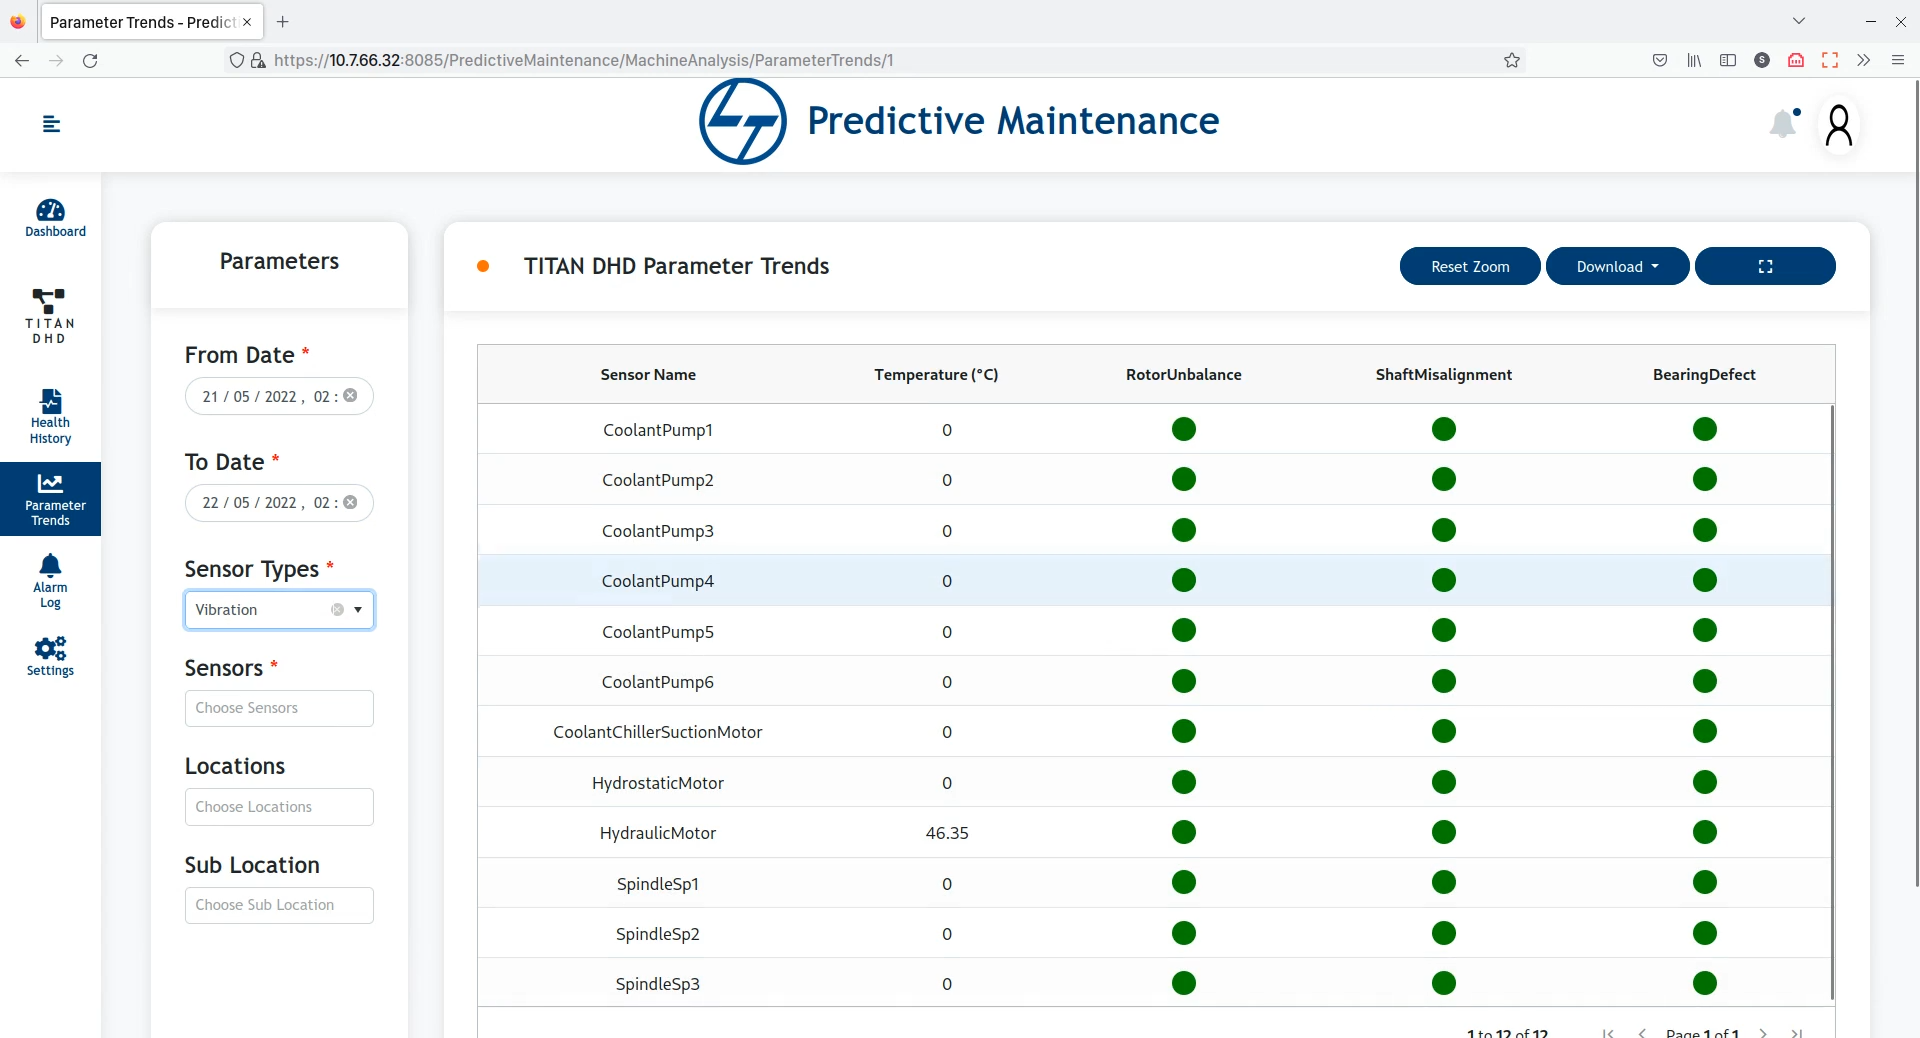This screenshot has width=1920, height=1038.
Task: Open TITAN DHD machine page
Action: [x=49, y=316]
